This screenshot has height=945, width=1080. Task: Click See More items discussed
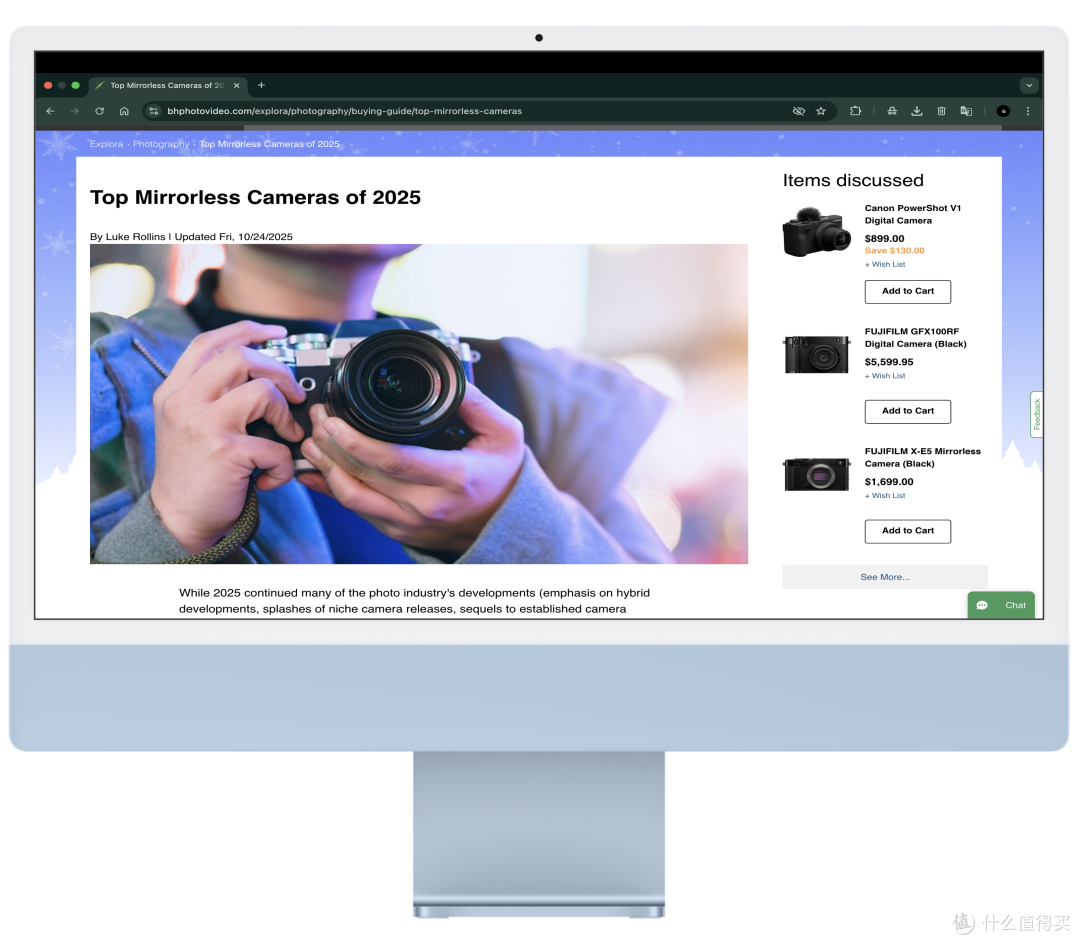click(x=885, y=577)
